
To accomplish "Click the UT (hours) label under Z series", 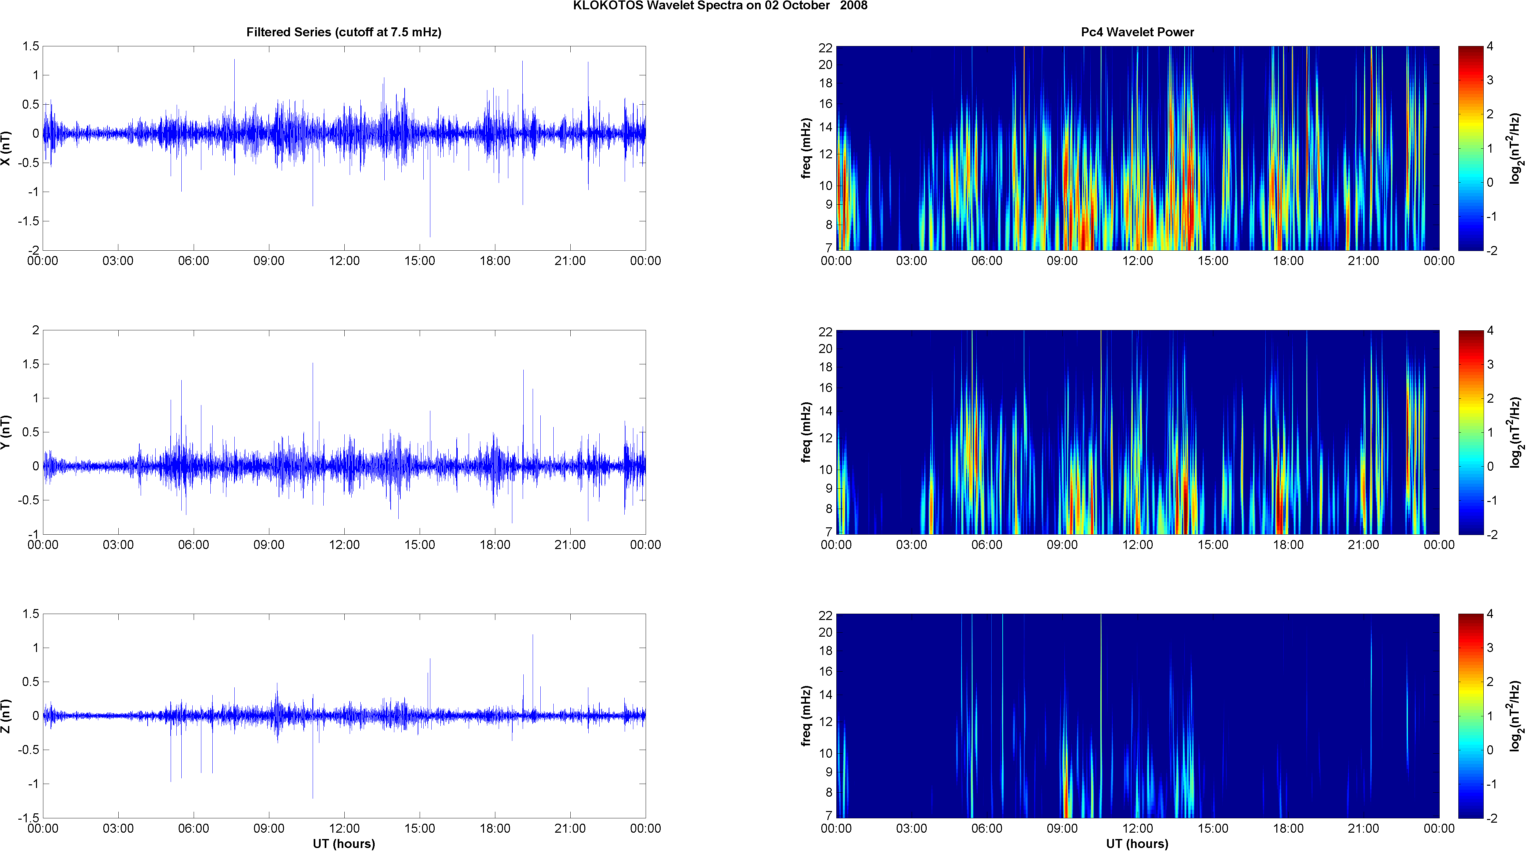I will pos(343,843).
